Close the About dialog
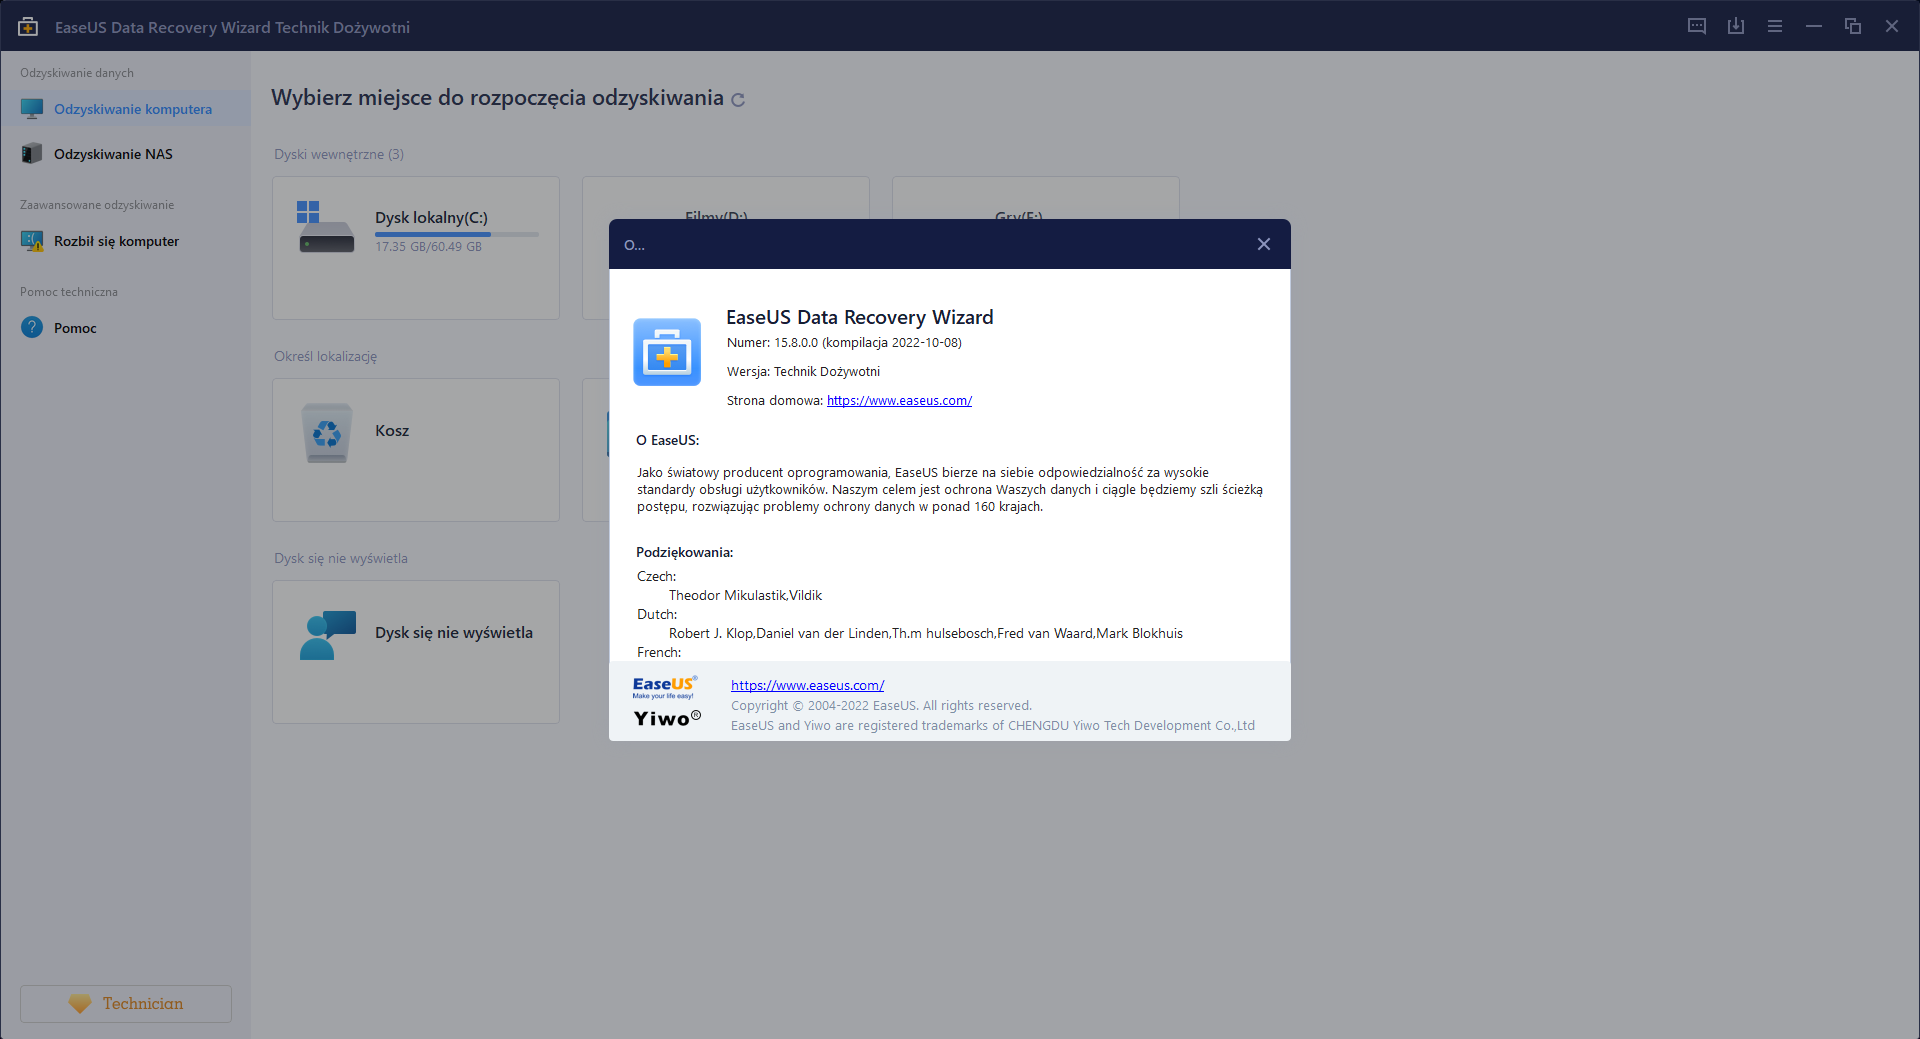Screen dimensions: 1920x1039 point(1264,244)
